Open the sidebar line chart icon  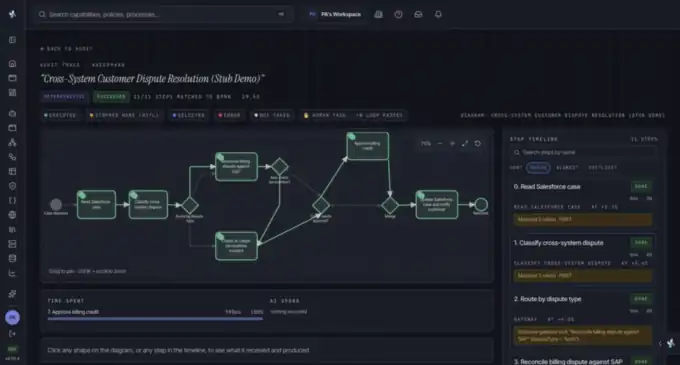coord(12,273)
